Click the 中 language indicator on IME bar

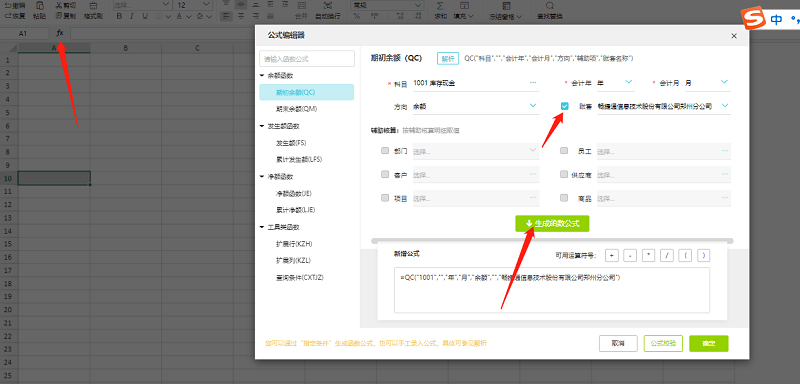[x=777, y=20]
